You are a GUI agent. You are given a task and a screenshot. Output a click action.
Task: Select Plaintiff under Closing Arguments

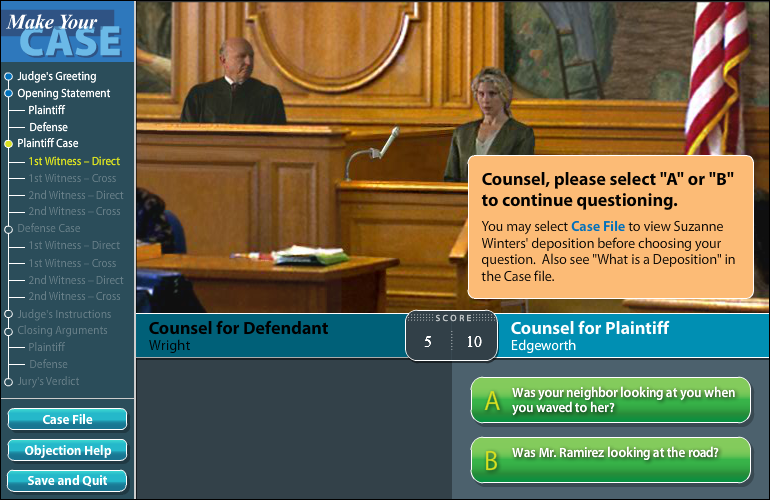(x=46, y=347)
